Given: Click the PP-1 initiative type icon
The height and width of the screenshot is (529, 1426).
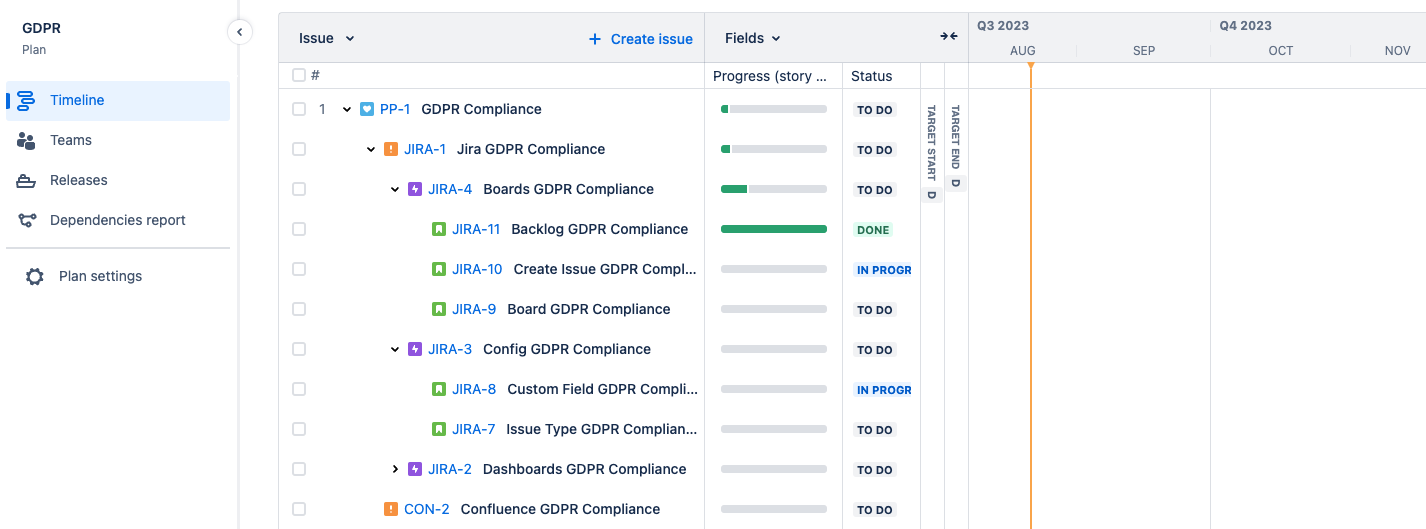Looking at the screenshot, I should pyautogui.click(x=367, y=109).
